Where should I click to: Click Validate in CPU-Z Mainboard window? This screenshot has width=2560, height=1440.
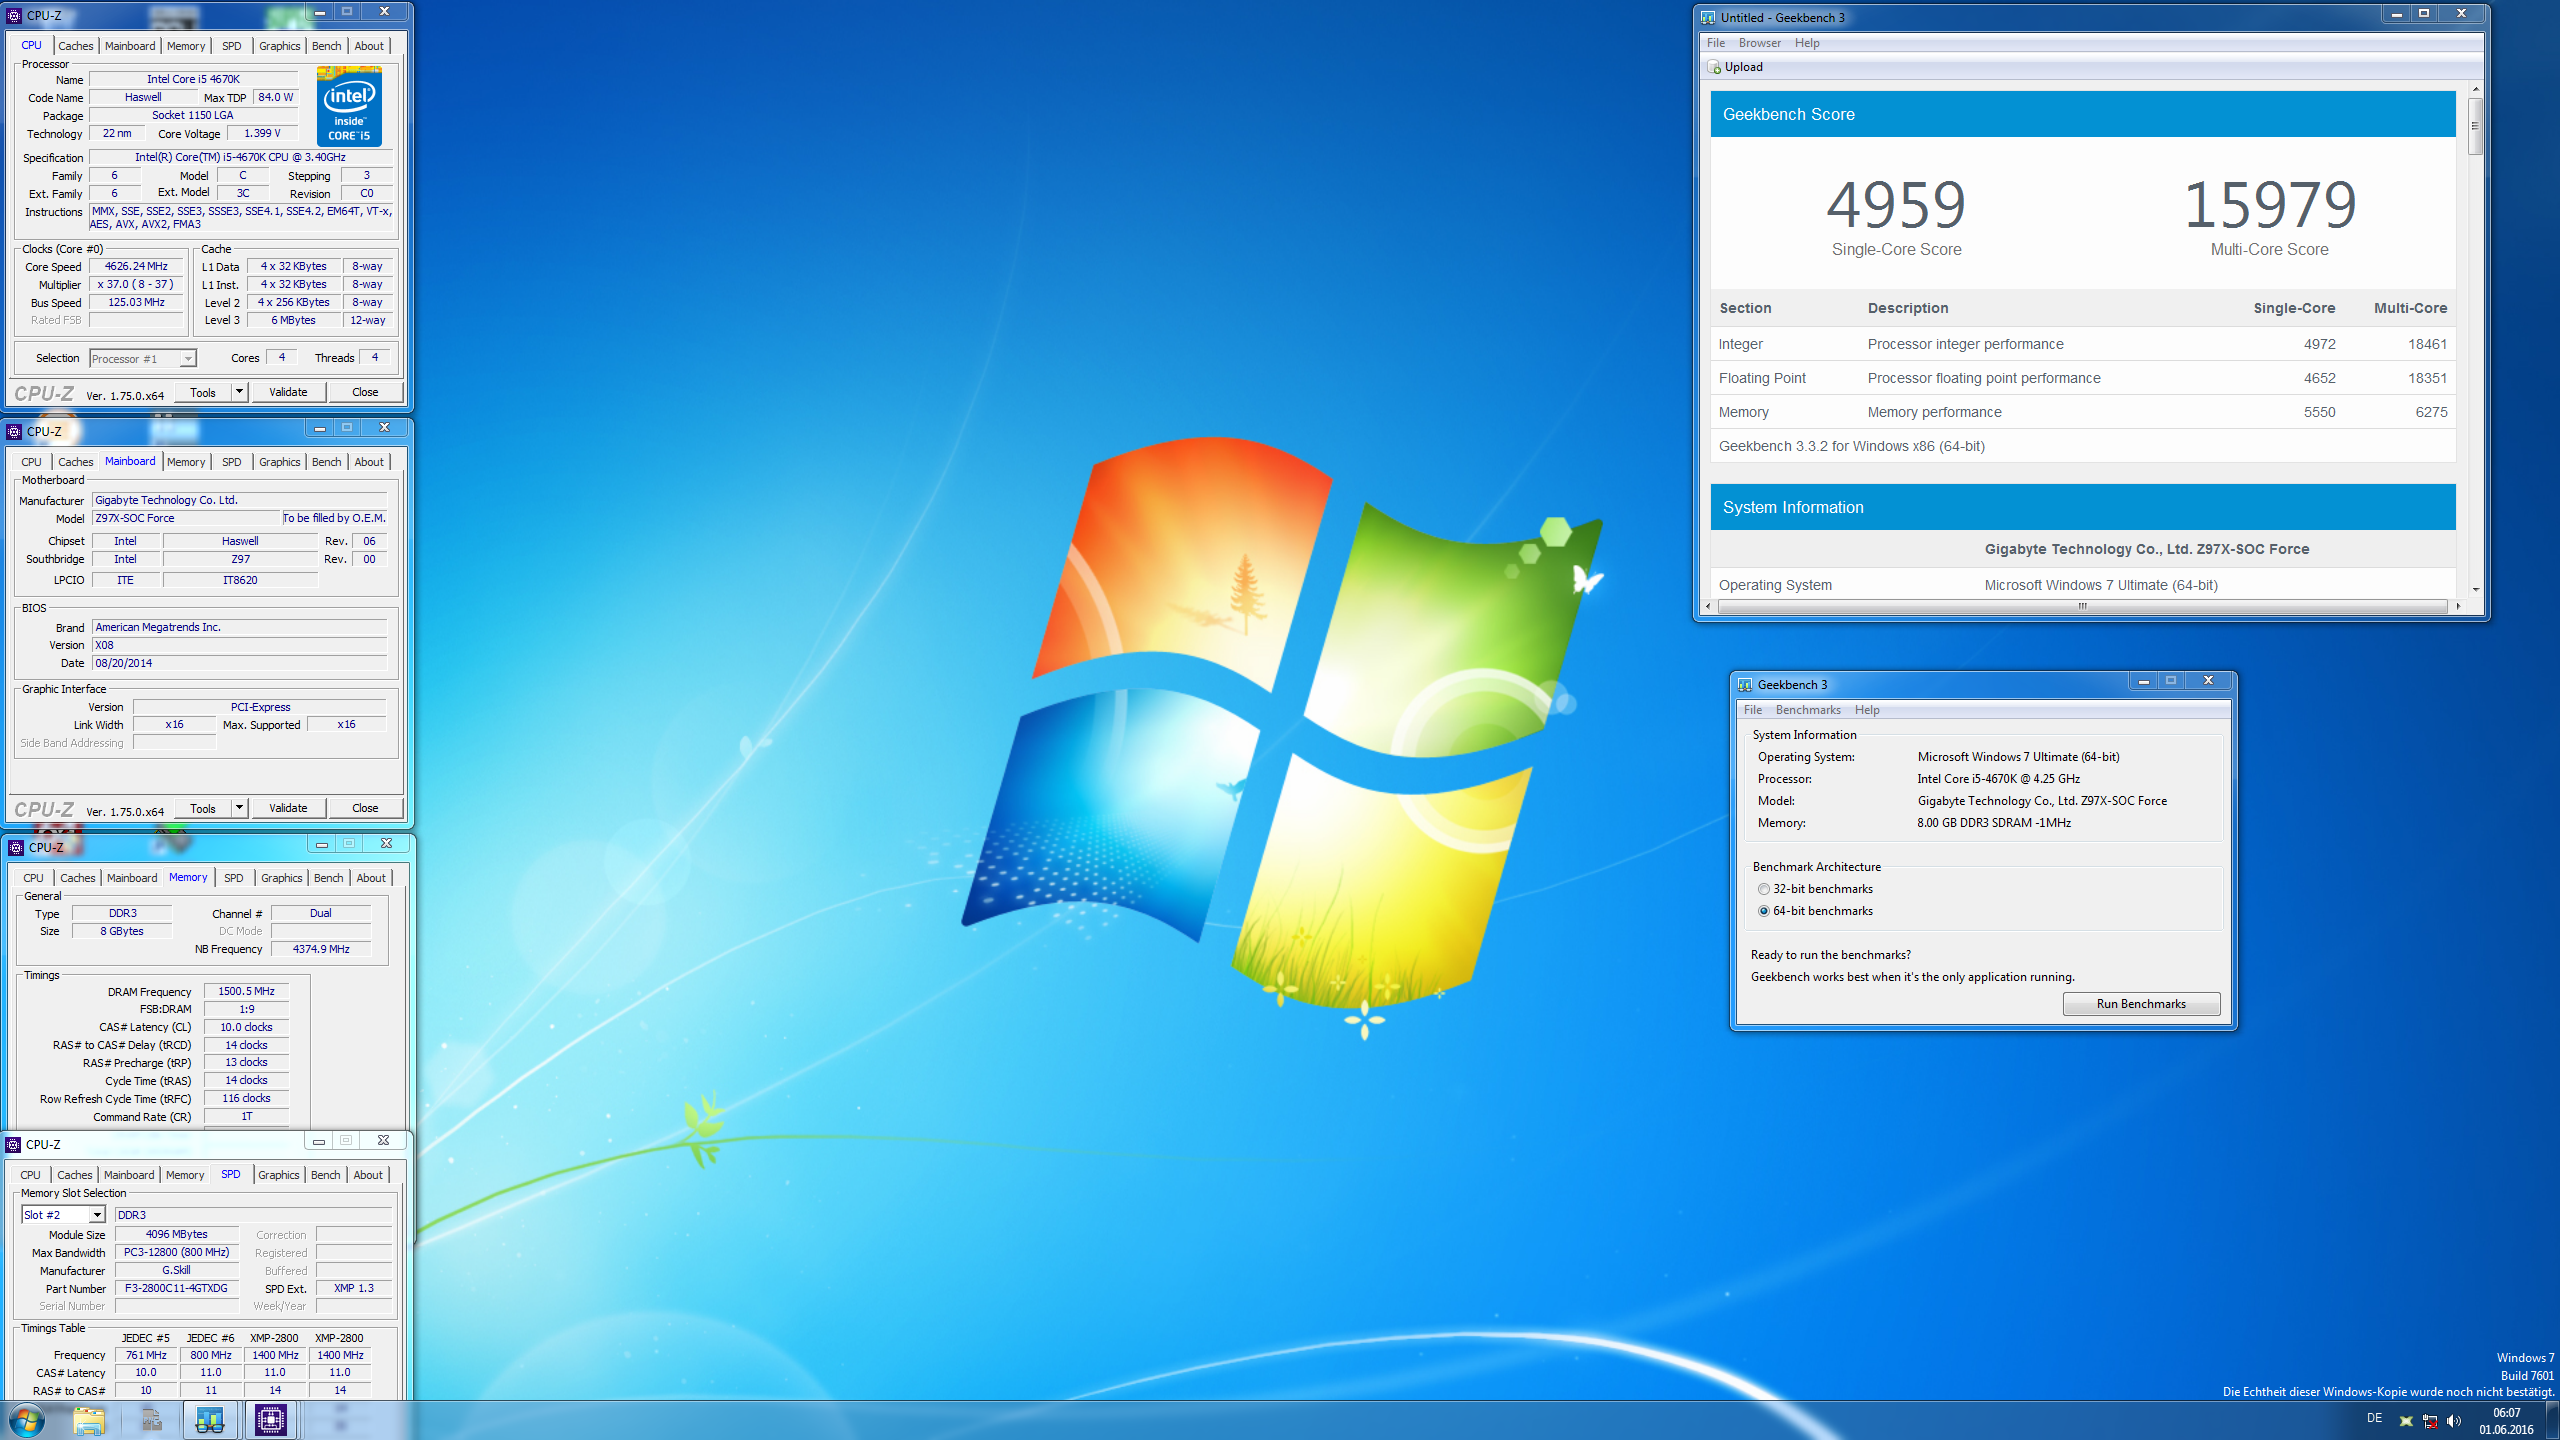(288, 808)
